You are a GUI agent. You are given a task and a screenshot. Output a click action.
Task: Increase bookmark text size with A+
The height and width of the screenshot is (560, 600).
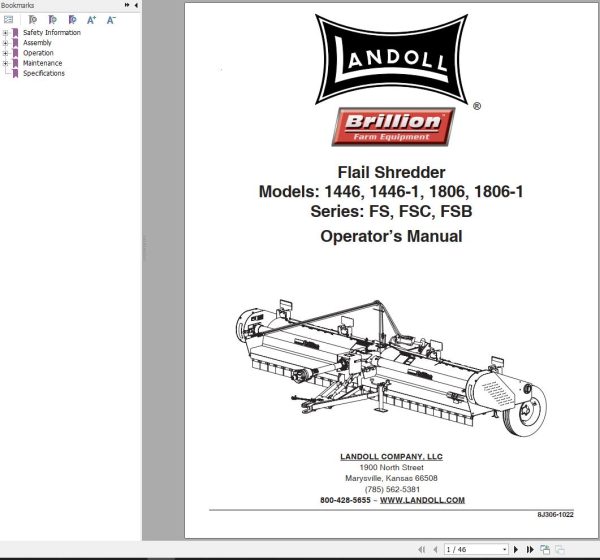[x=91, y=20]
